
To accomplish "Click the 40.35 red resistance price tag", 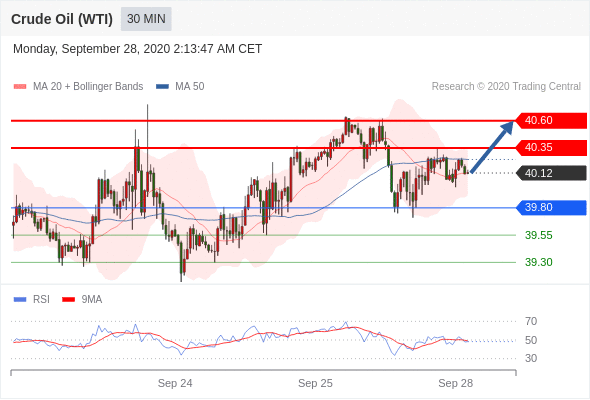I will click(551, 148).
